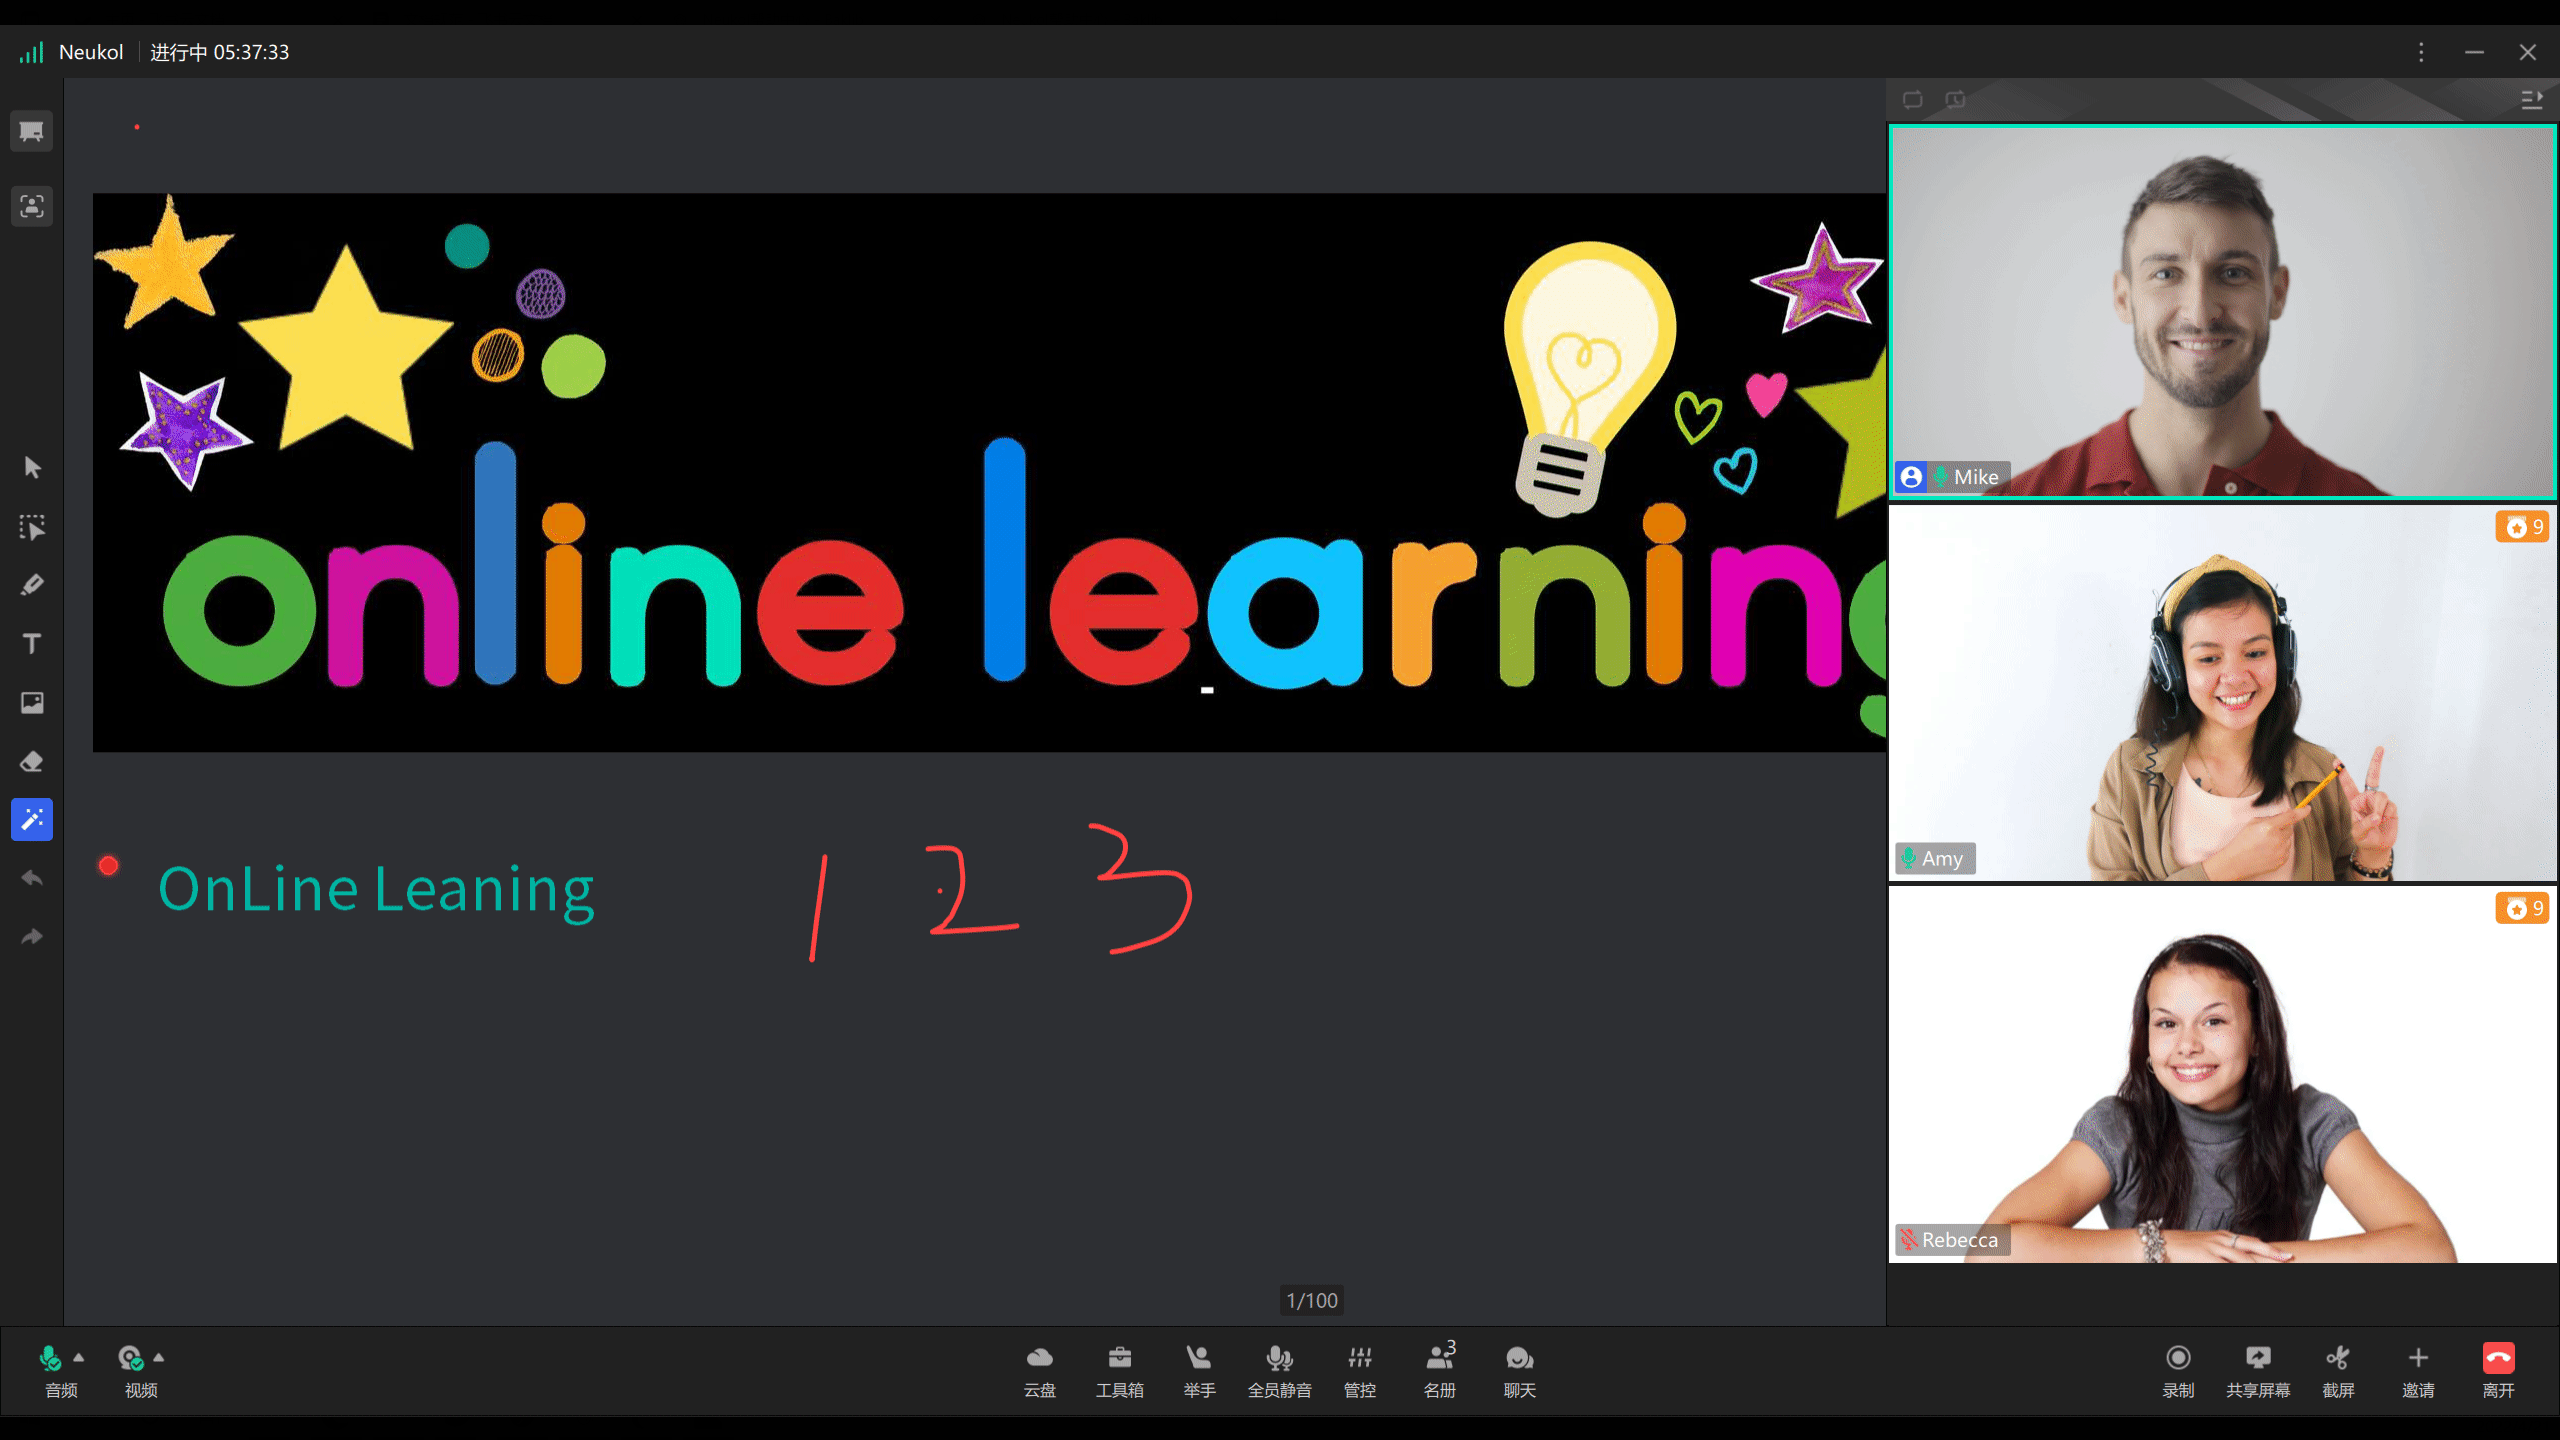Image resolution: width=2560 pixels, height=1440 pixels.
Task: Open the whiteboard view icon
Action: point(31,131)
